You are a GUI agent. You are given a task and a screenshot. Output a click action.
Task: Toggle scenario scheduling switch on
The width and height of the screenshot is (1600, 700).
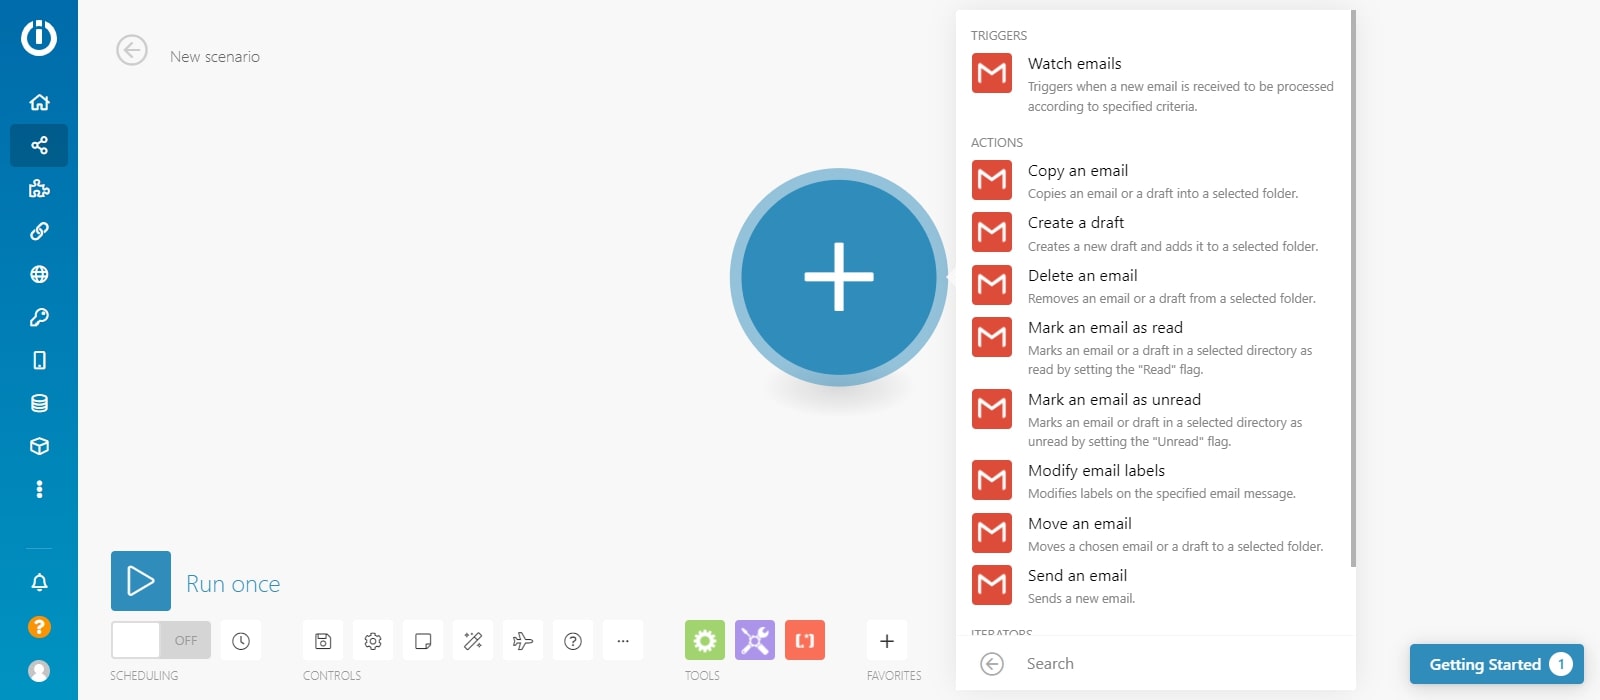[x=161, y=641]
